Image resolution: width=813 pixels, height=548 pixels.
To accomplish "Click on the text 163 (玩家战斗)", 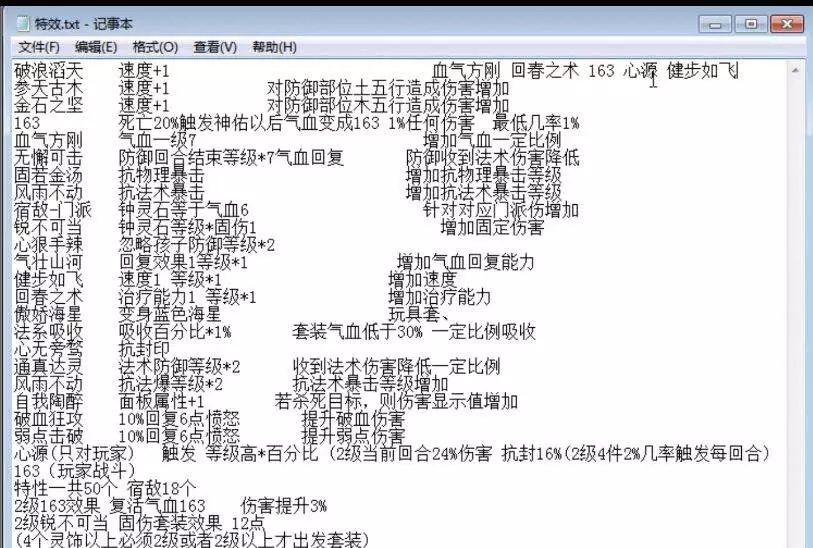I will (x=74, y=471).
